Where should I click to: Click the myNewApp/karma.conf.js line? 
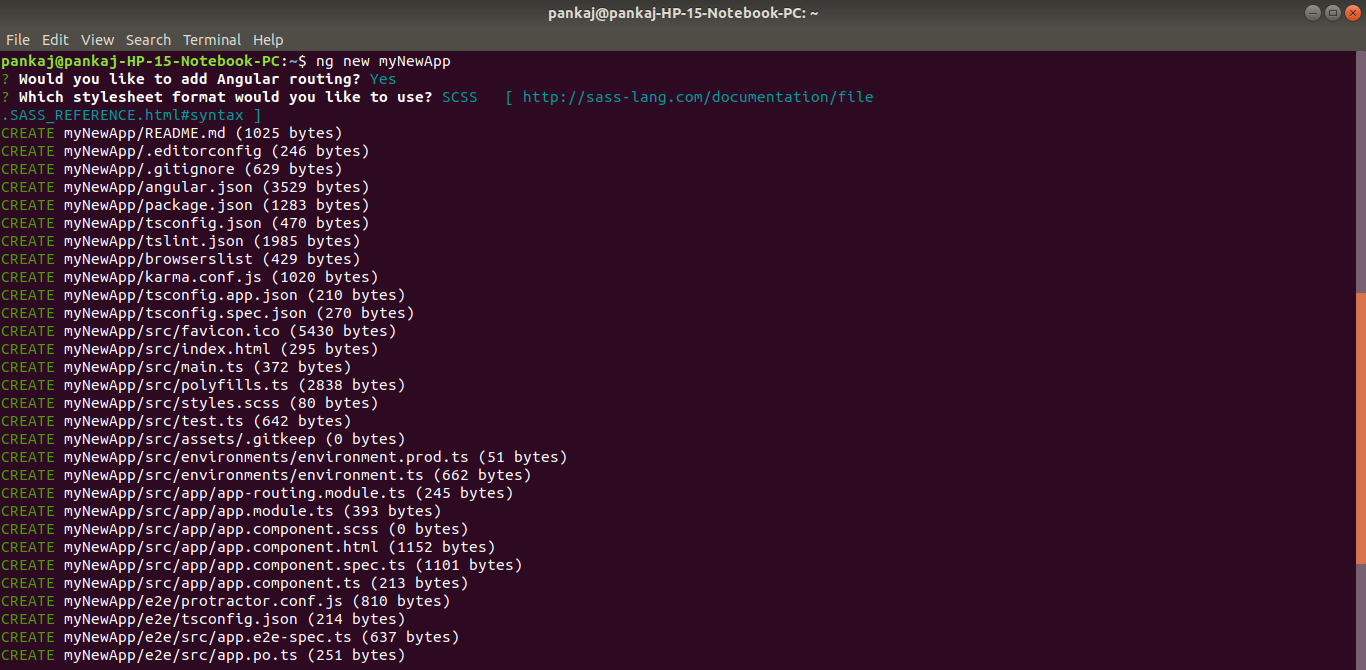(189, 277)
